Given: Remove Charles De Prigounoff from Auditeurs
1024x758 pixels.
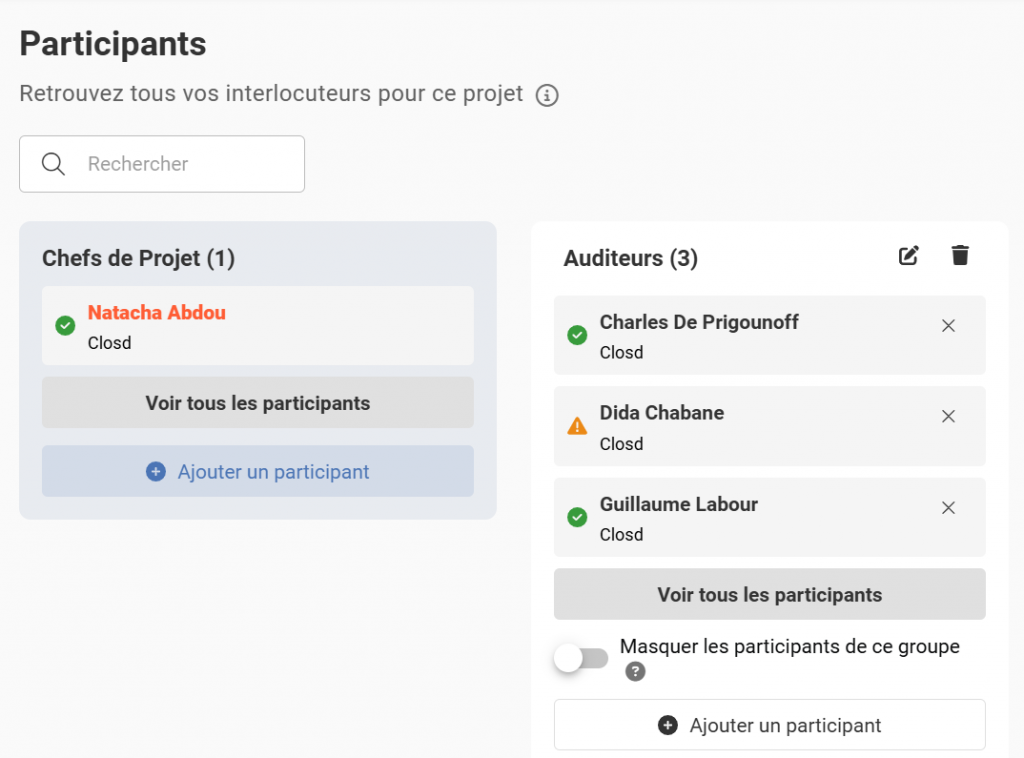Looking at the screenshot, I should click(949, 326).
